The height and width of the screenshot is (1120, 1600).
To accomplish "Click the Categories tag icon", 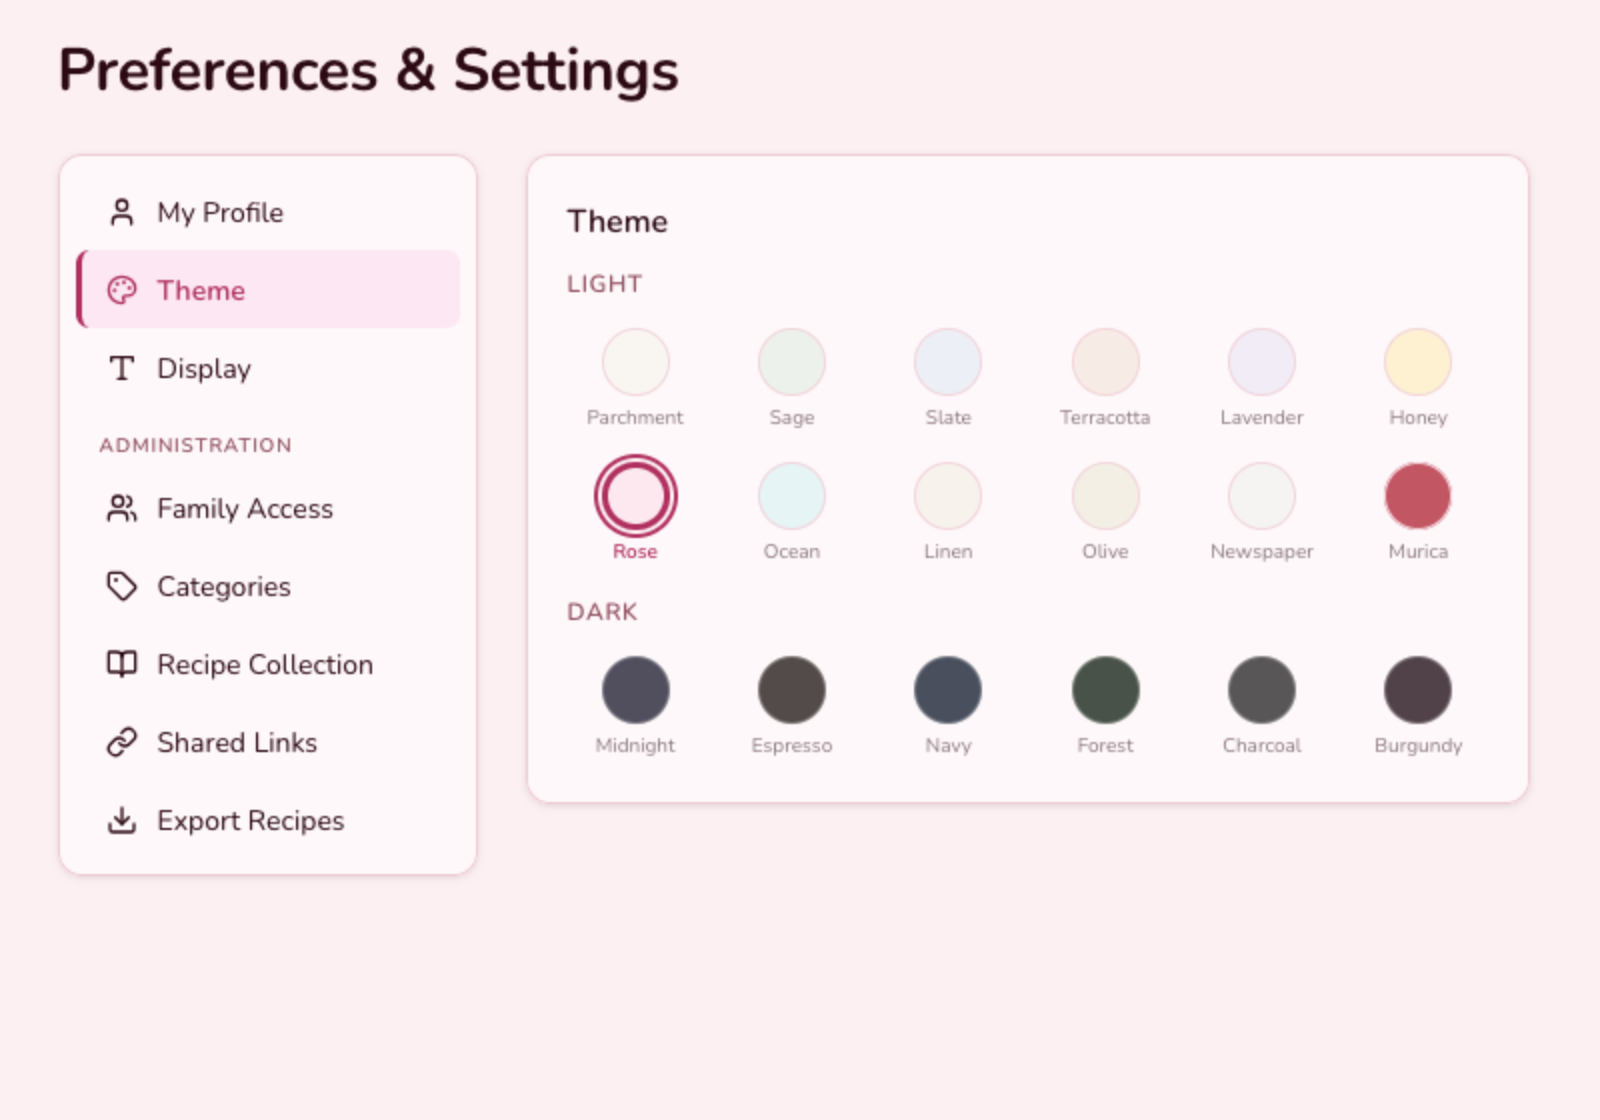I will tap(122, 586).
